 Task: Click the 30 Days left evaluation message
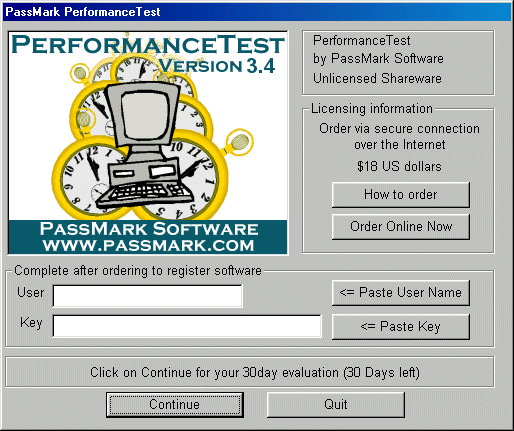point(255,372)
